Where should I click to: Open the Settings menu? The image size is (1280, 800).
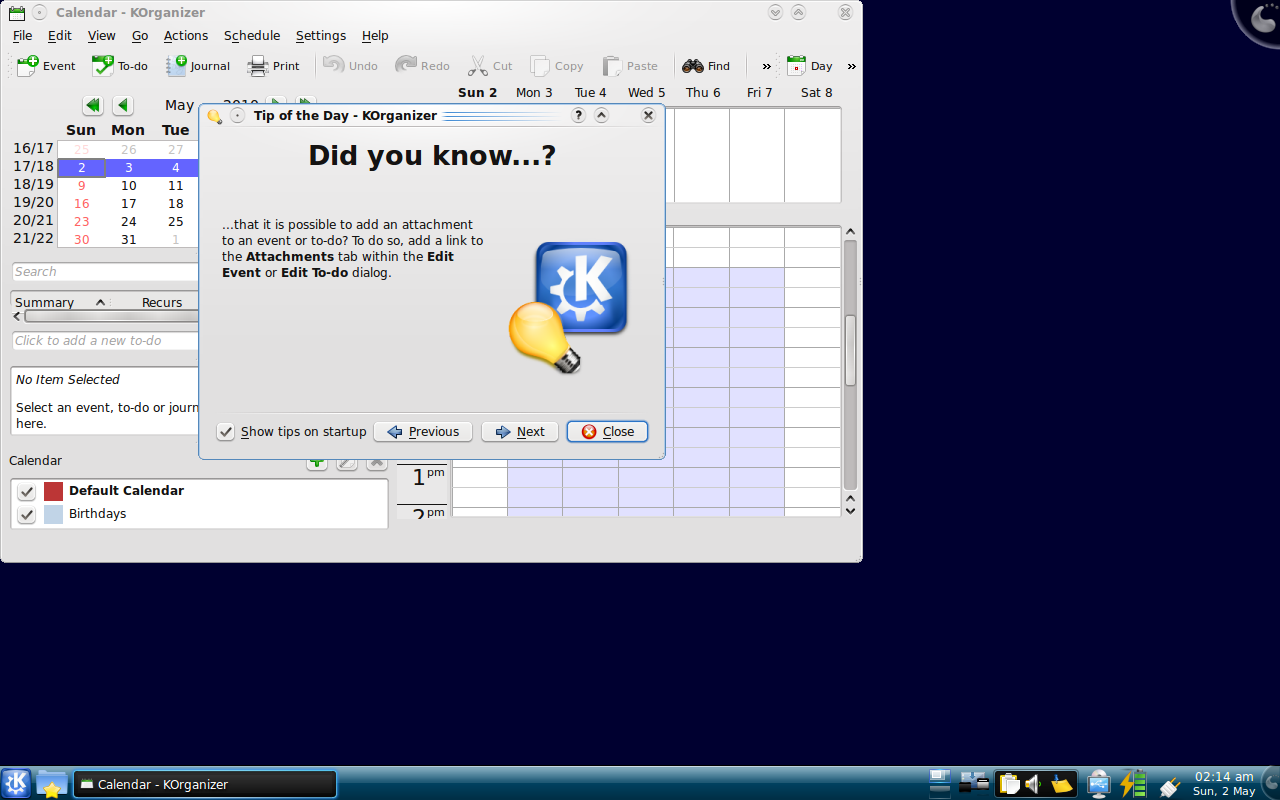coord(321,35)
